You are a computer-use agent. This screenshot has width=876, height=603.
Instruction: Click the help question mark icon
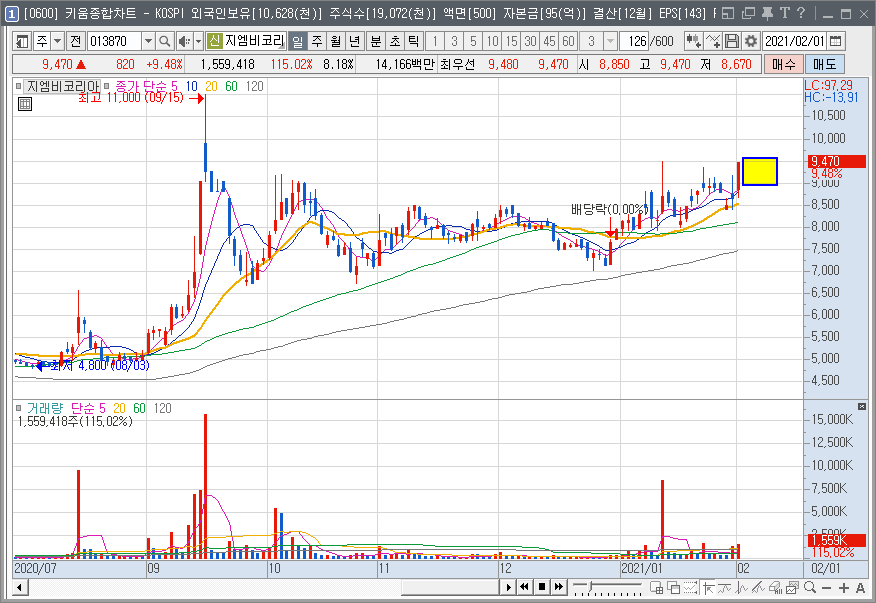click(x=801, y=13)
